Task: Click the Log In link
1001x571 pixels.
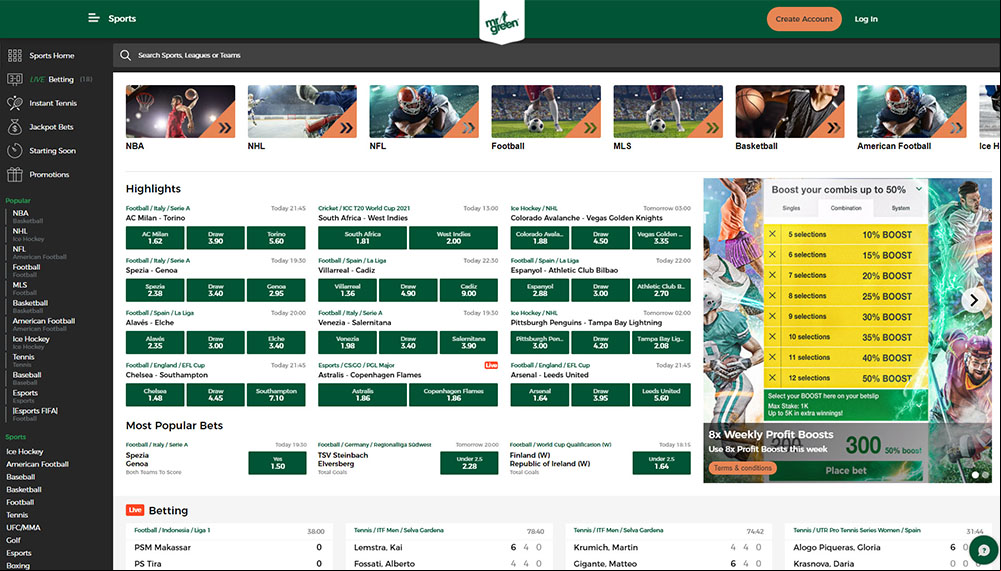Action: point(866,19)
